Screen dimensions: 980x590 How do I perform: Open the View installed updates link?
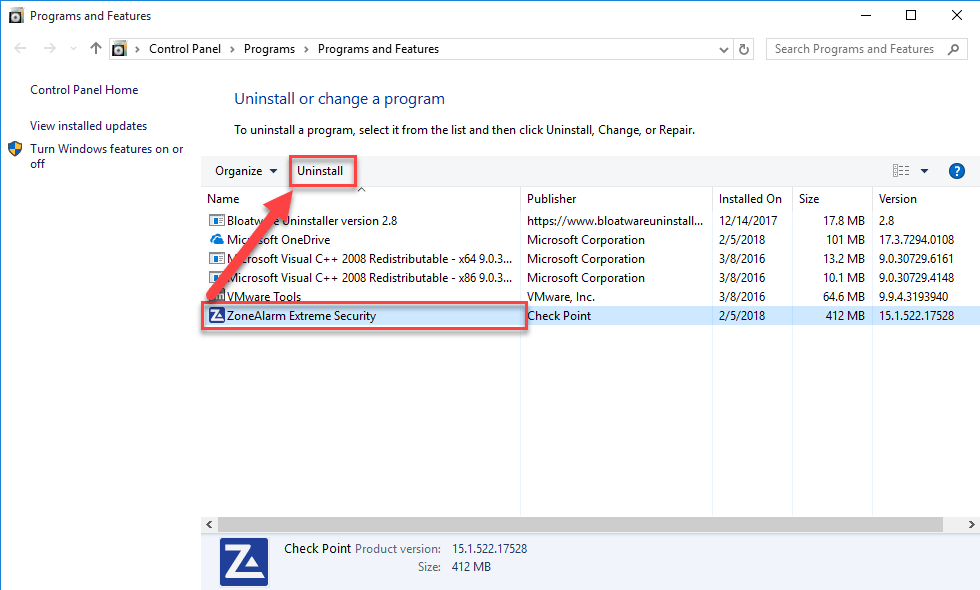coord(88,125)
